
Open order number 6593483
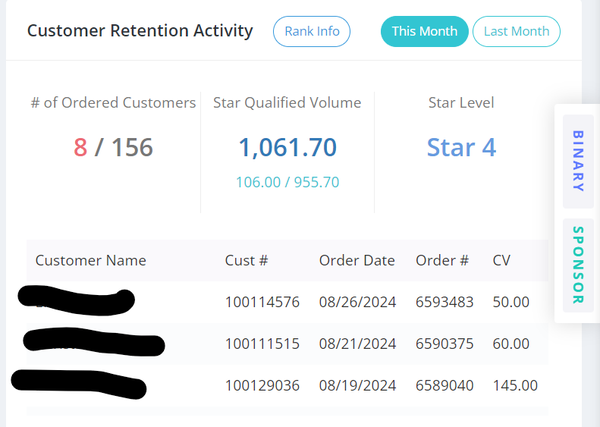(x=444, y=301)
